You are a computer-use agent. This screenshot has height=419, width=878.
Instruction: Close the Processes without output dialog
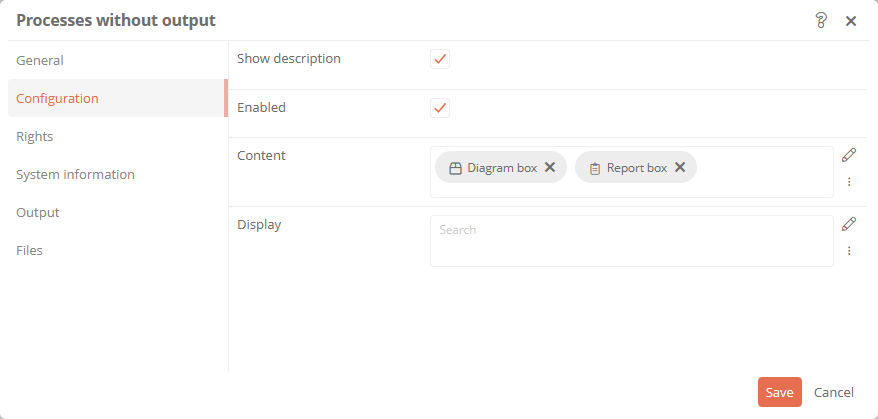851,21
